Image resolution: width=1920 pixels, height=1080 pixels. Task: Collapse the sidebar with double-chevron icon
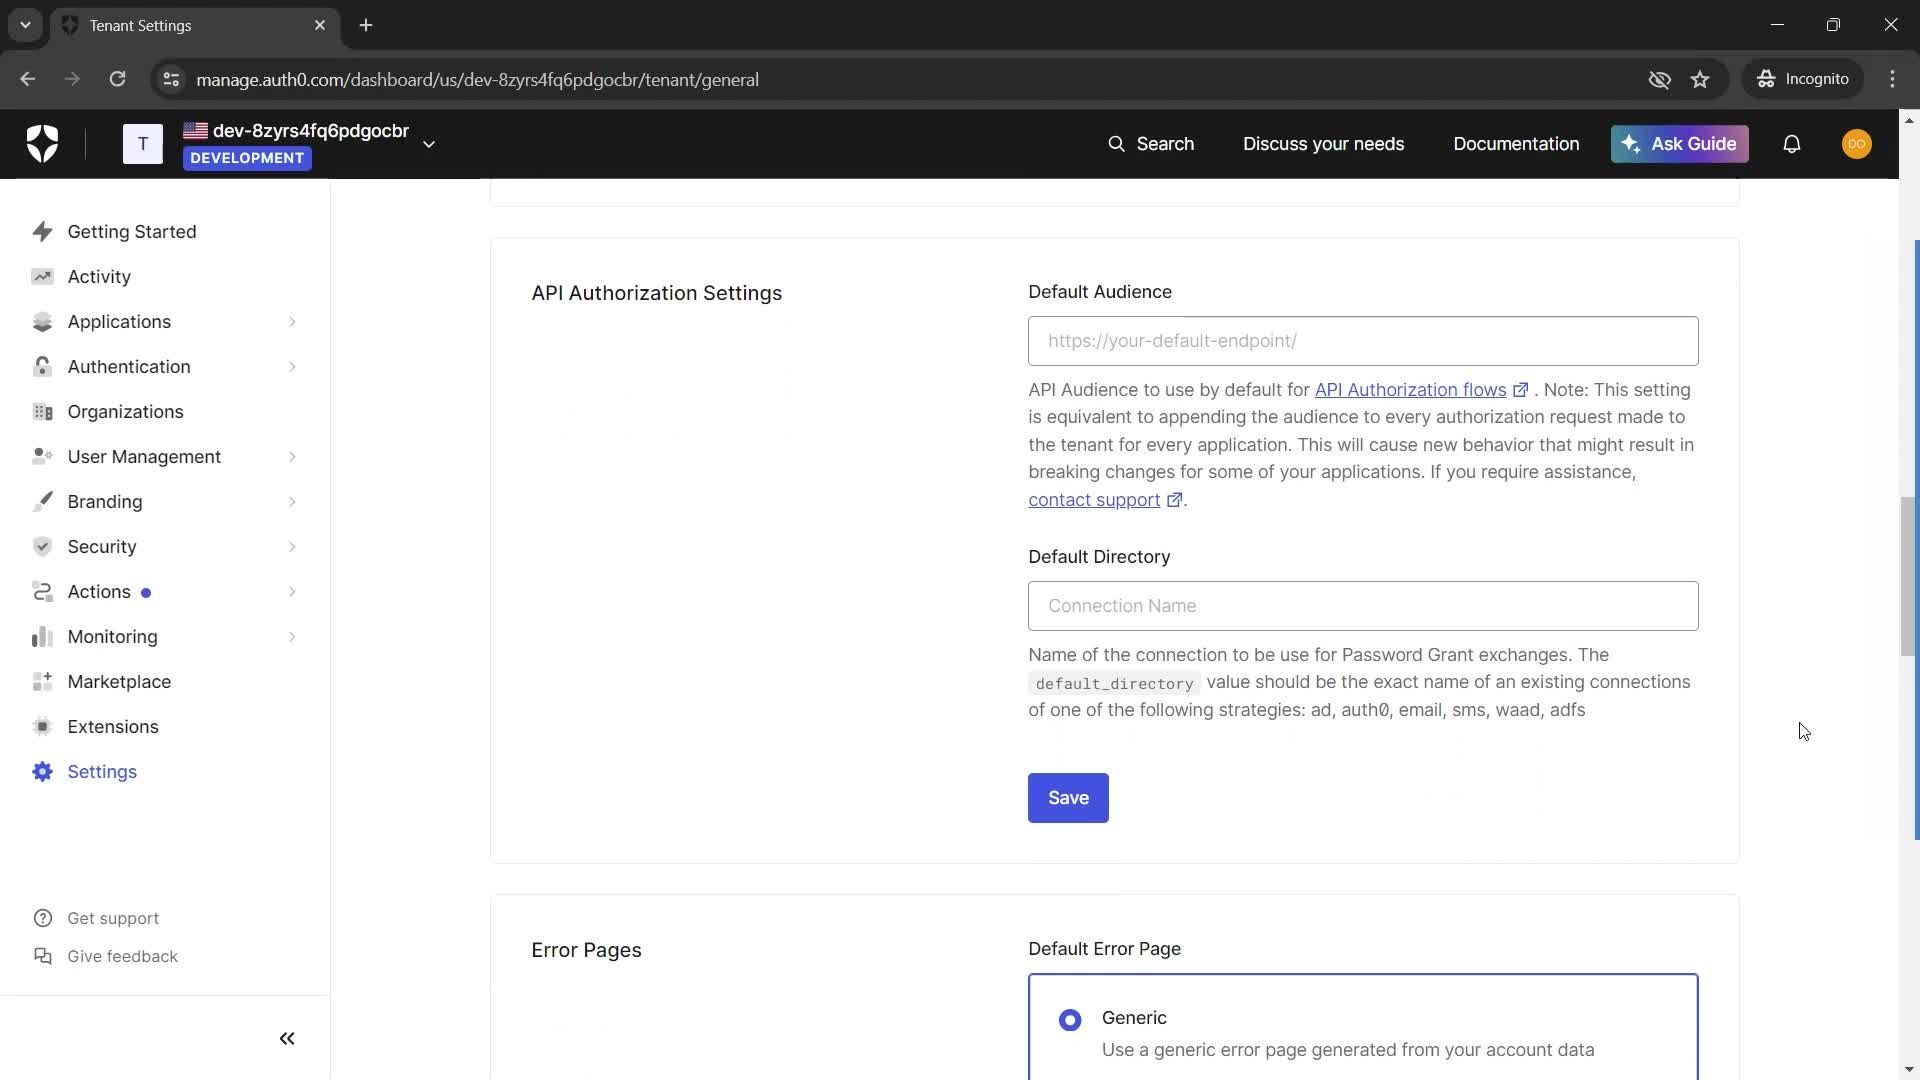tap(287, 1039)
